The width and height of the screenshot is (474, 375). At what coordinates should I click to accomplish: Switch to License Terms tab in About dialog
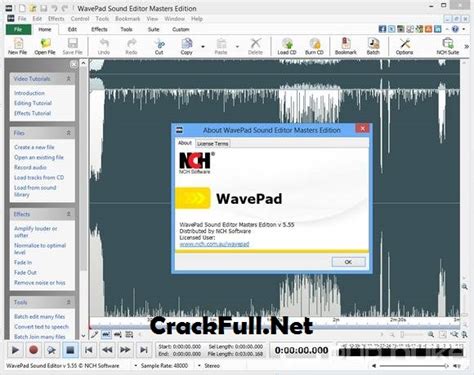[x=212, y=144]
